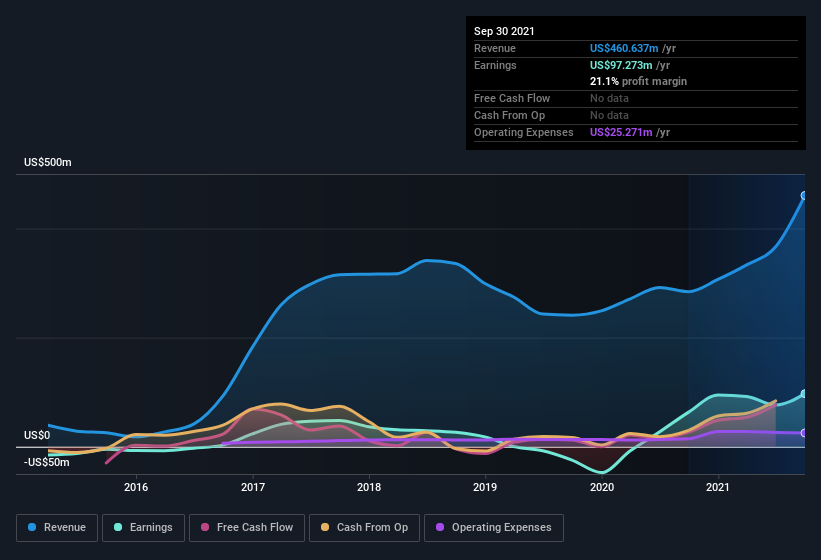This screenshot has height=560, width=821.
Task: Click the 2021 x-axis label
Action: coord(718,487)
